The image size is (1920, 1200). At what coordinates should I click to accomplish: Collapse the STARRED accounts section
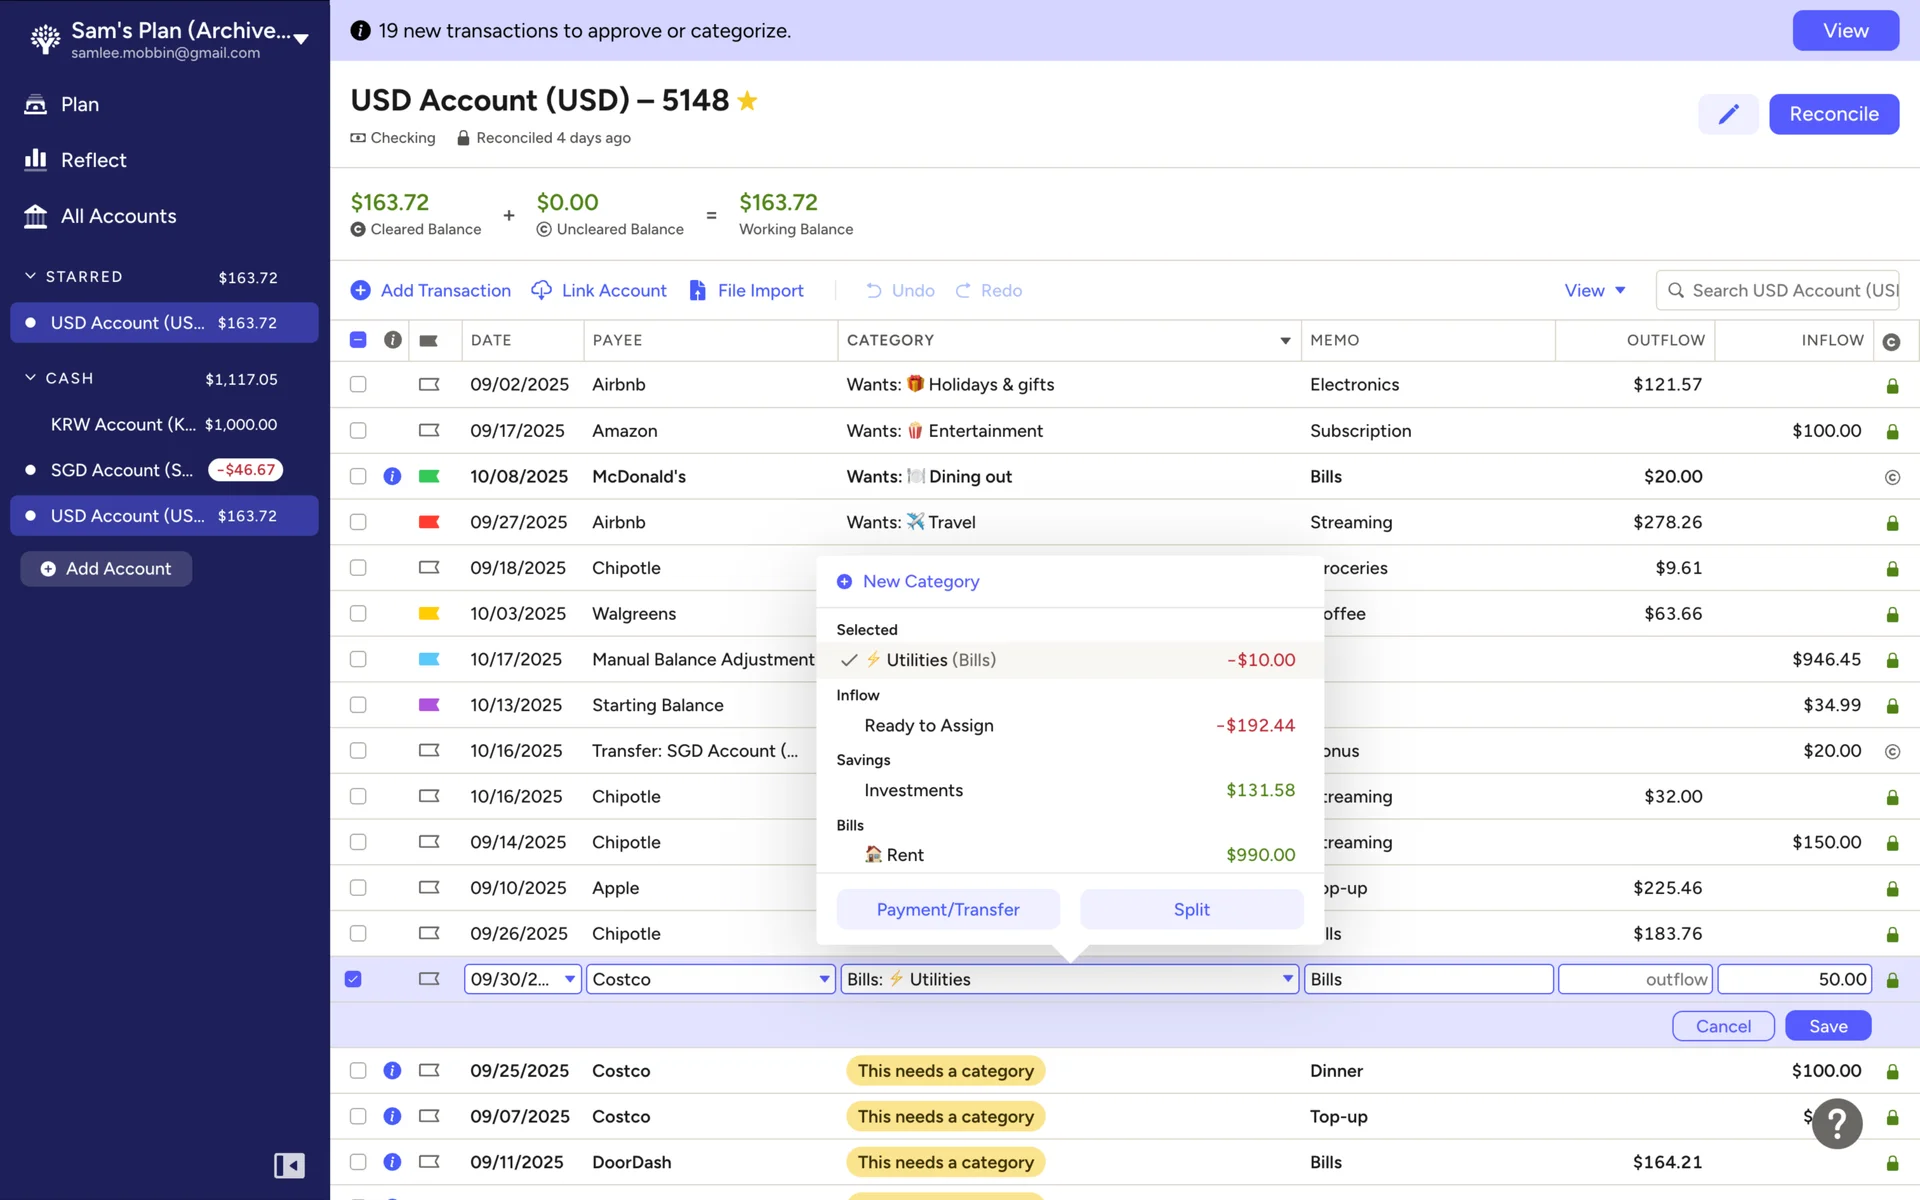coord(30,276)
